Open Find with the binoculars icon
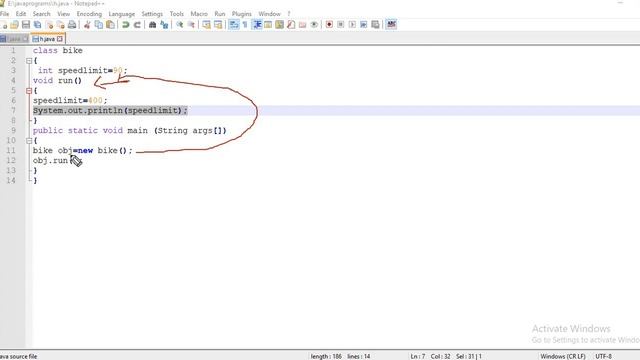 click(152, 25)
